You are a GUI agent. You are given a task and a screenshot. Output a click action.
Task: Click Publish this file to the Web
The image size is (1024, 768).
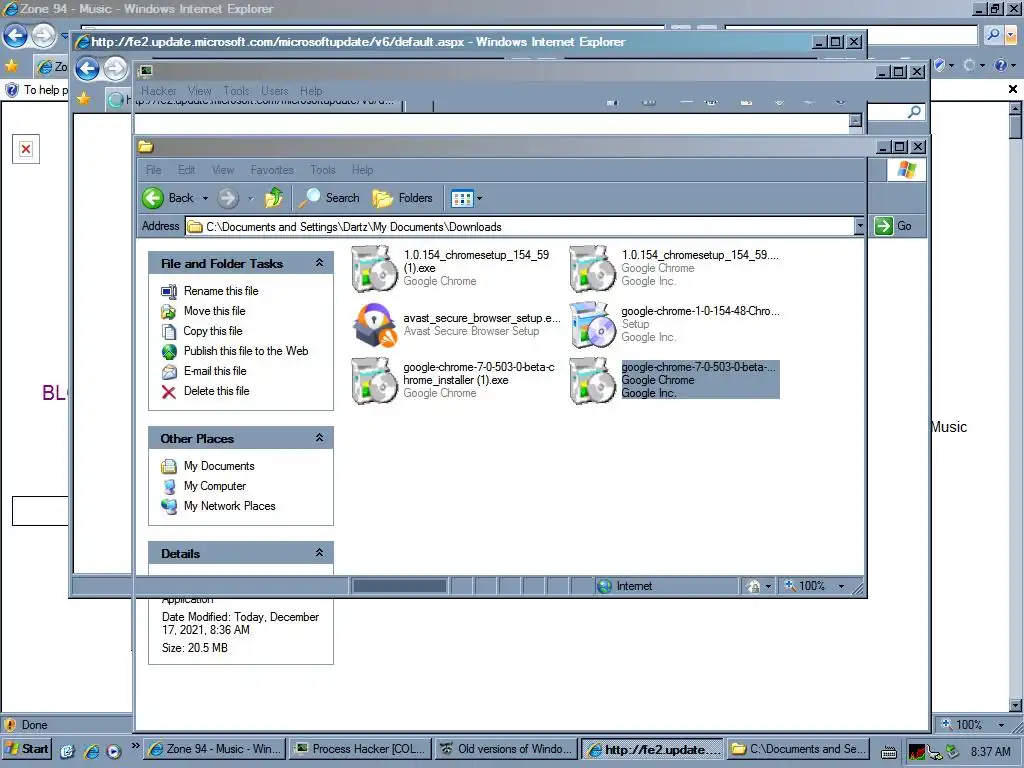[246, 351]
